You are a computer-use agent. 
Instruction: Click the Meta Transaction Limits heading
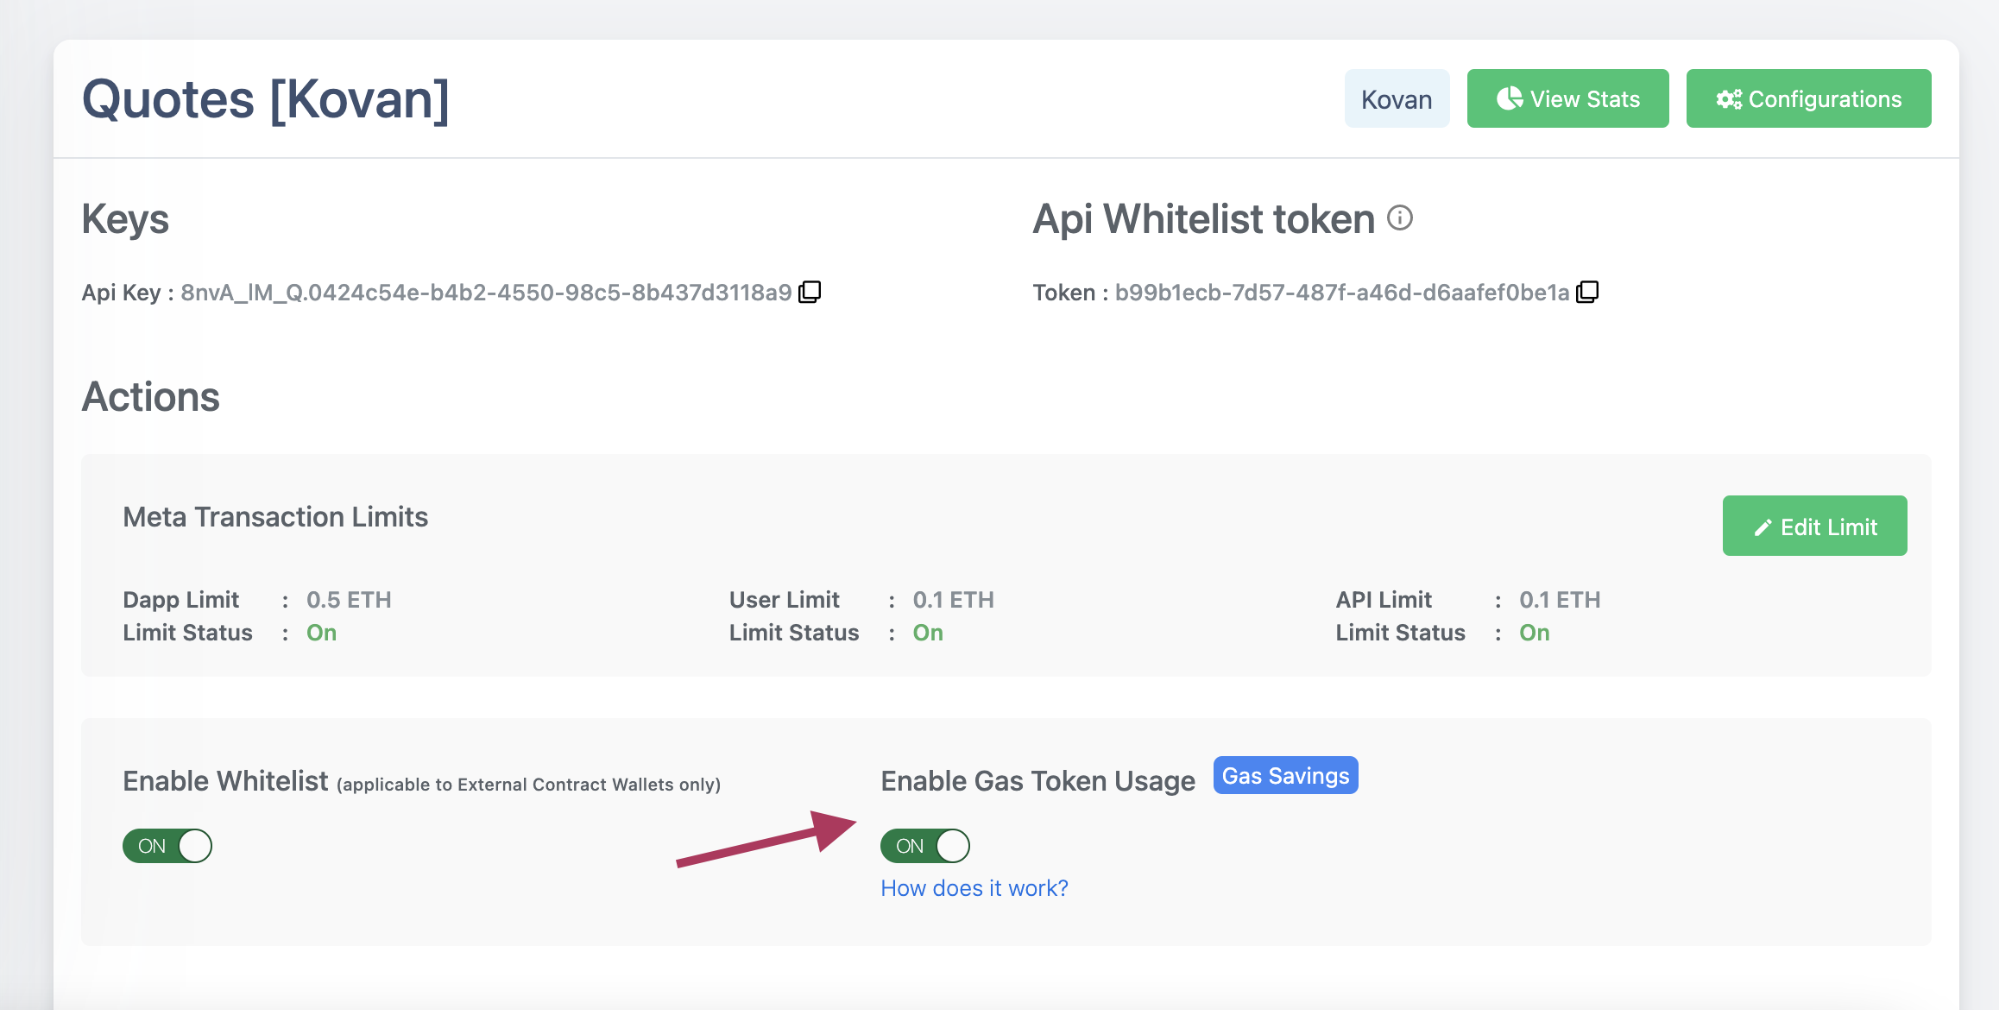[x=275, y=517]
